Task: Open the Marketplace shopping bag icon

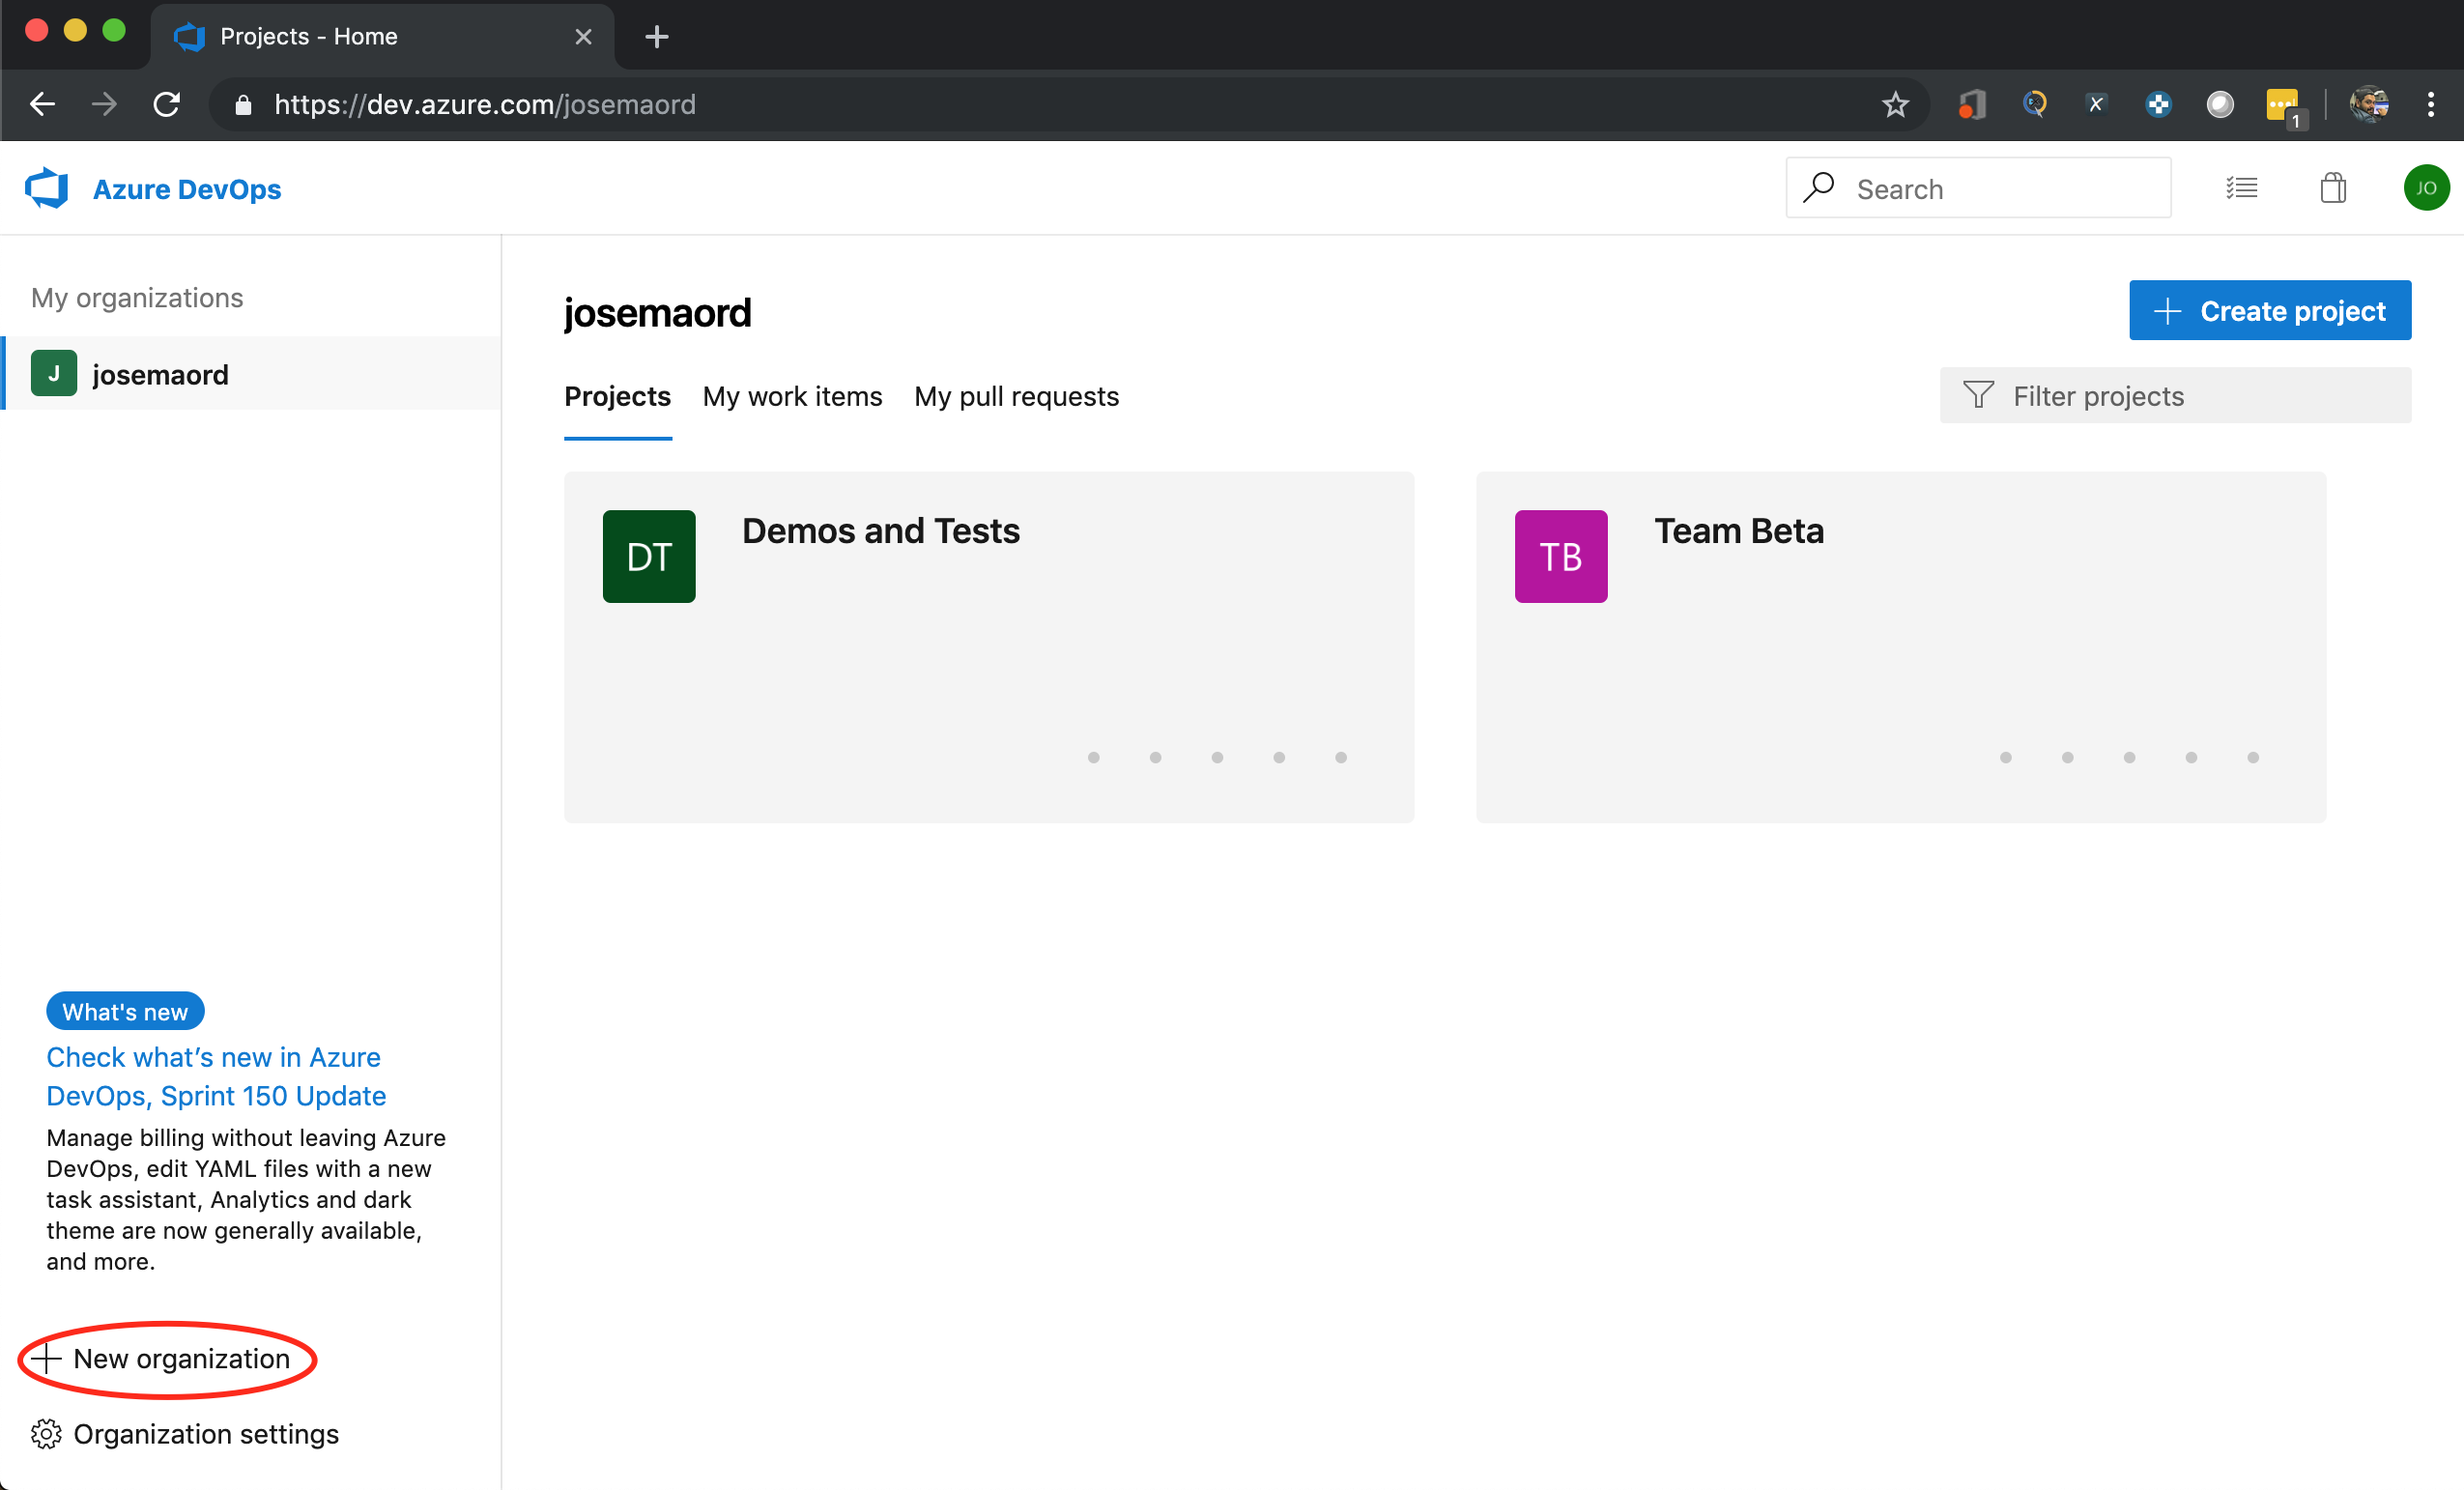Action: [x=2332, y=188]
